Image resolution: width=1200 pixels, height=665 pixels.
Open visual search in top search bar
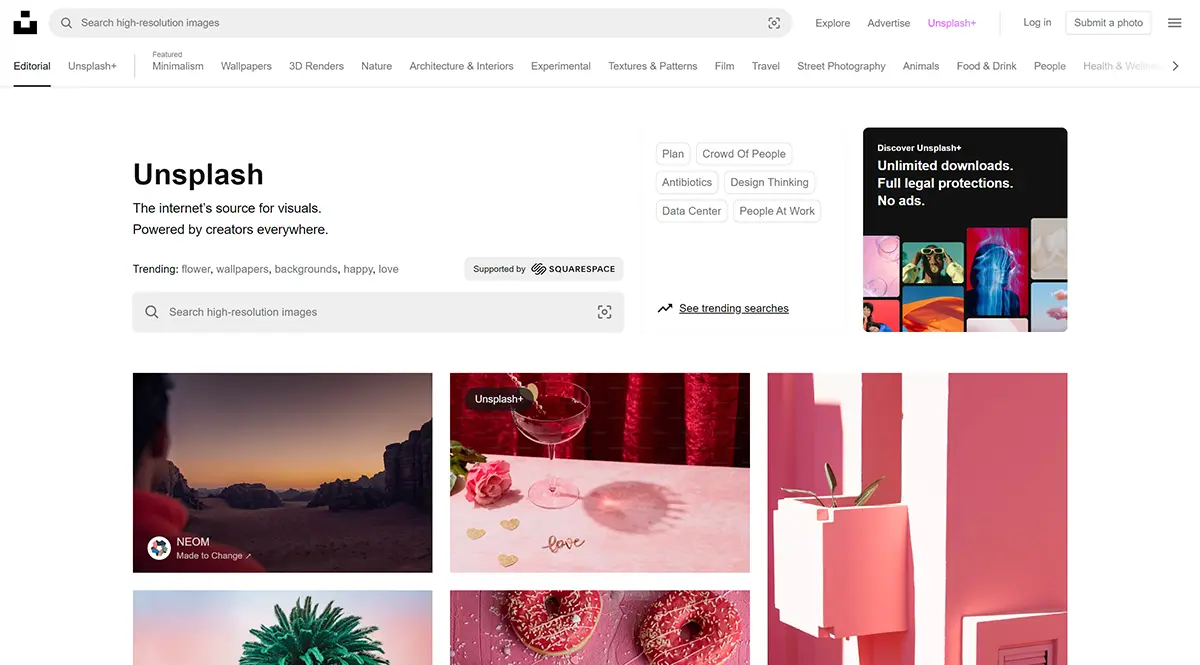[774, 23]
